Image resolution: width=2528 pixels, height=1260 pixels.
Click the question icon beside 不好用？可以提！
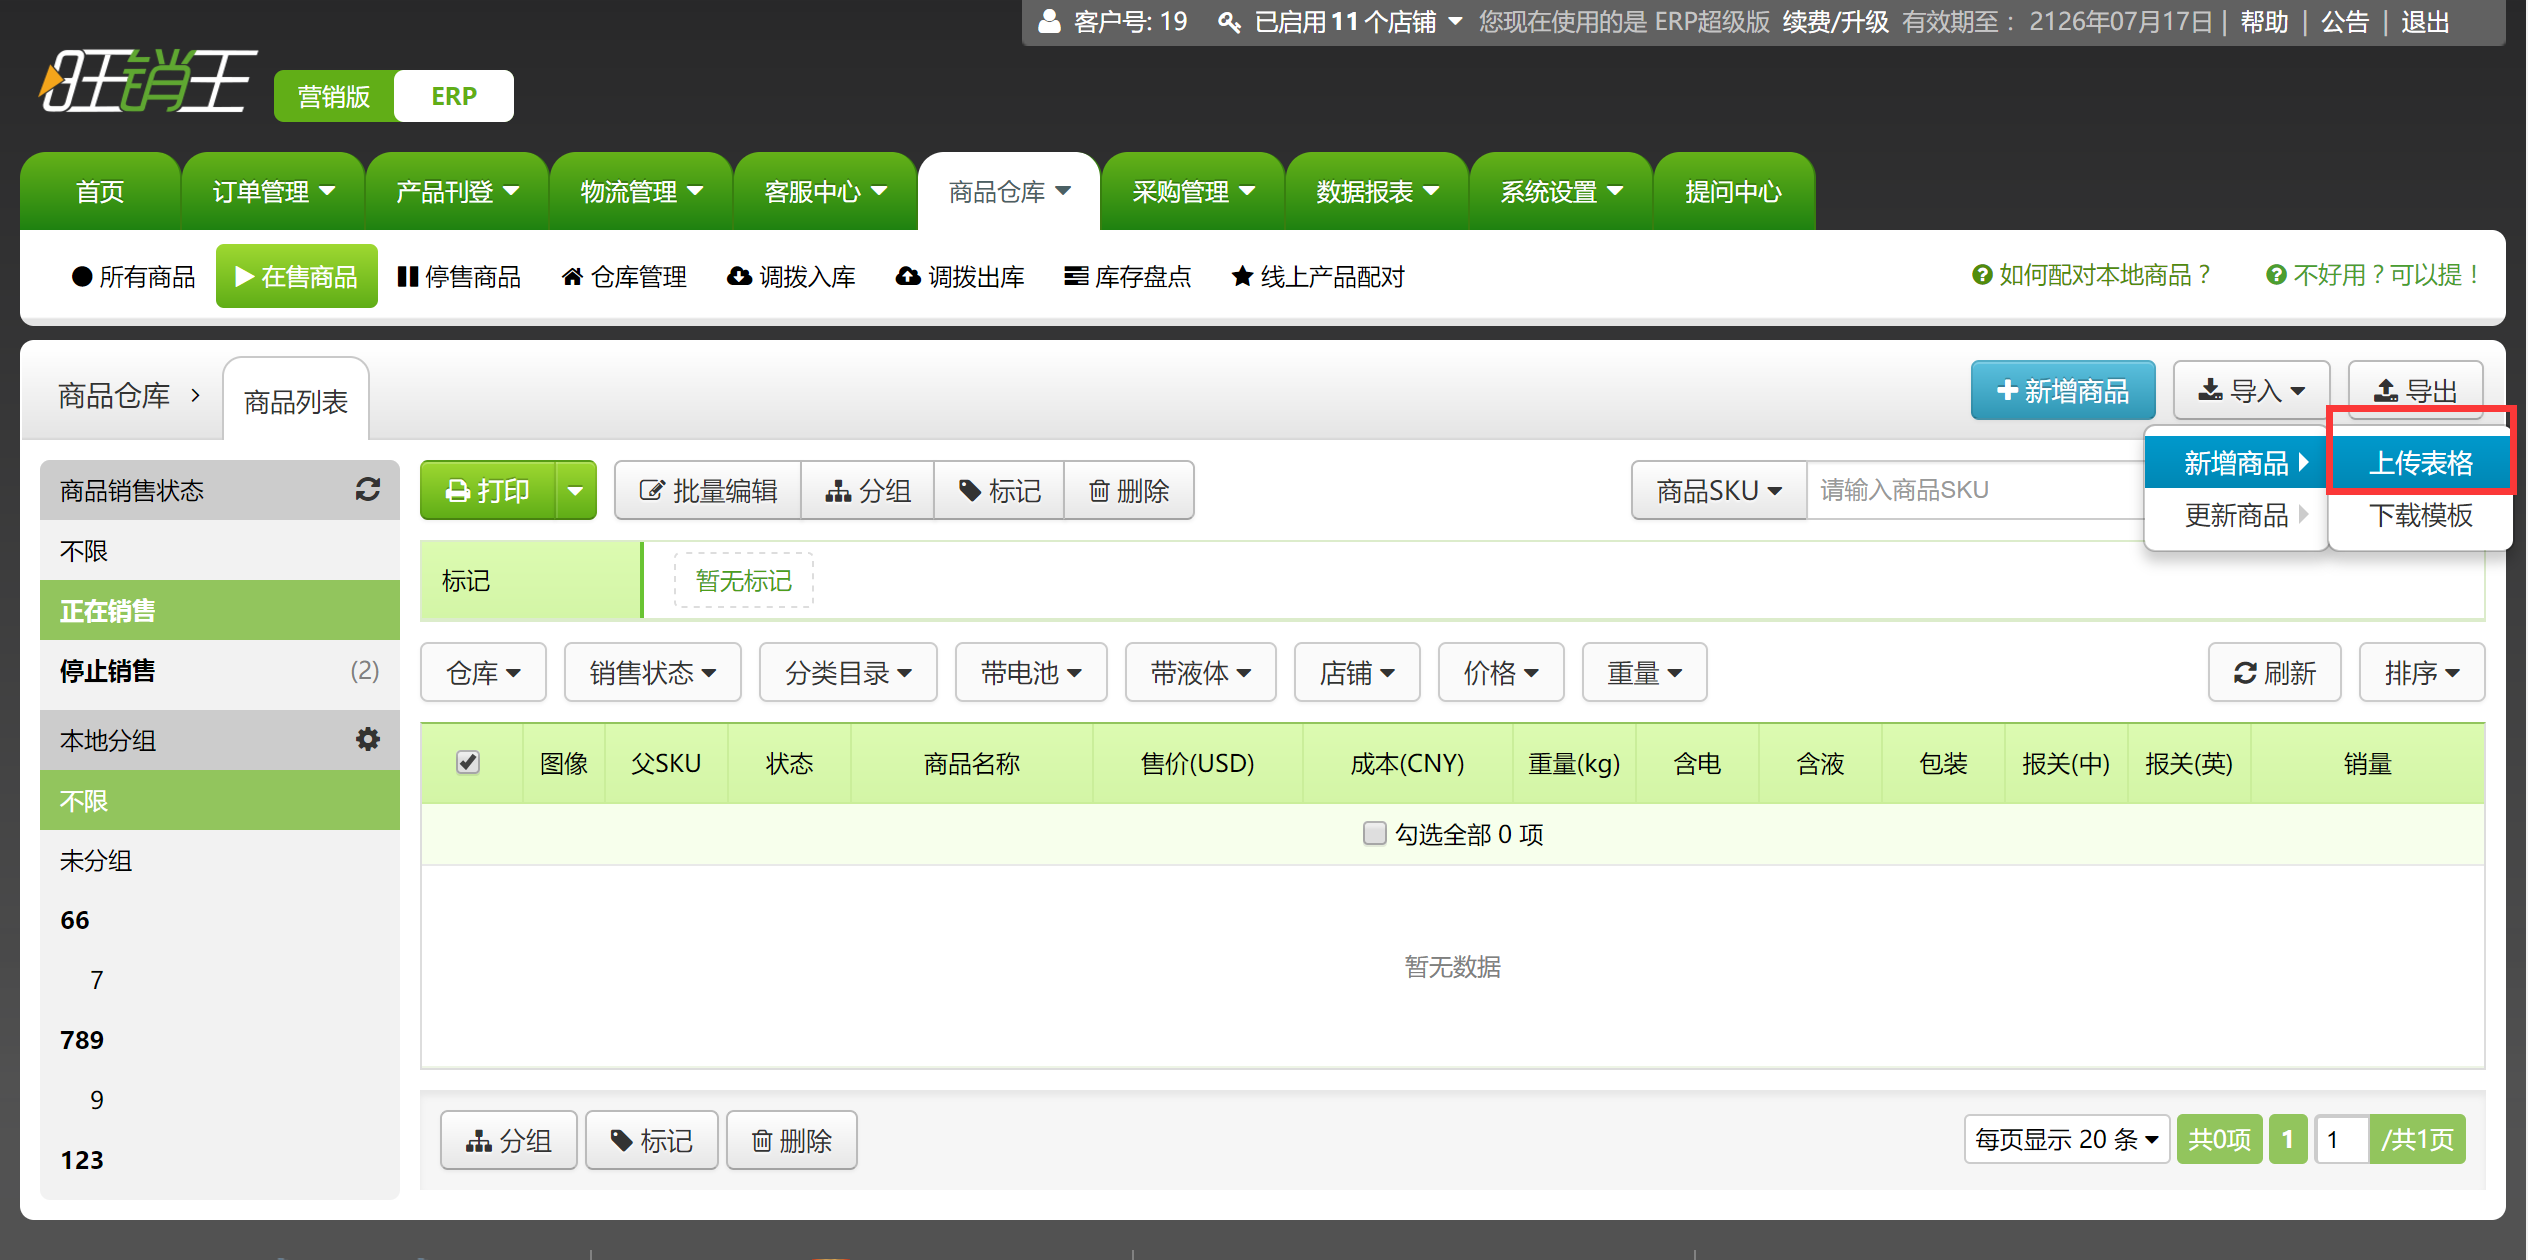point(2276,275)
